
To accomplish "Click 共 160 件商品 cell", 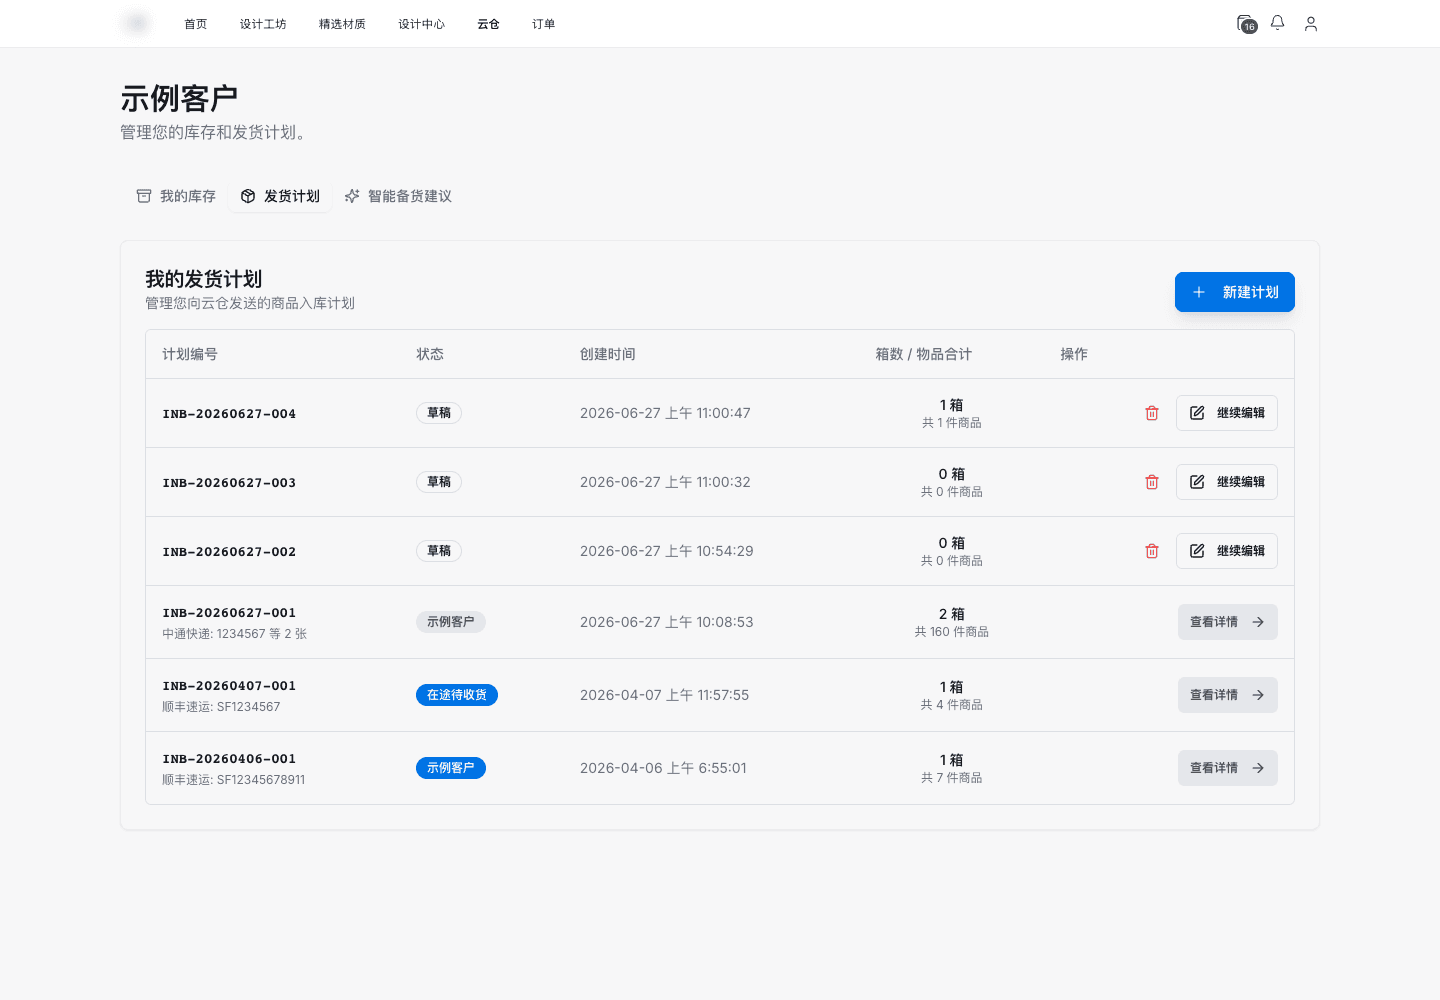I will click(x=952, y=632).
